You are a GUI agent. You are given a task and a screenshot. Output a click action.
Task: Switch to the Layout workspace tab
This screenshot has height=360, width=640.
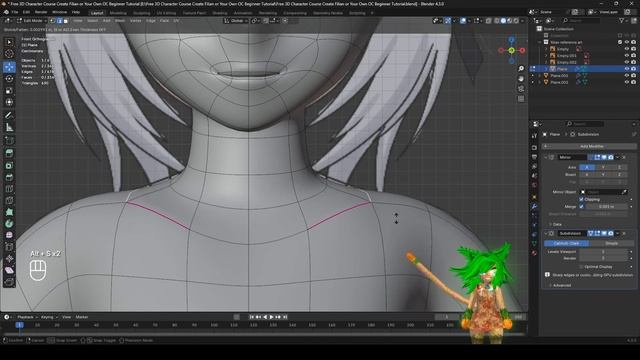point(97,13)
